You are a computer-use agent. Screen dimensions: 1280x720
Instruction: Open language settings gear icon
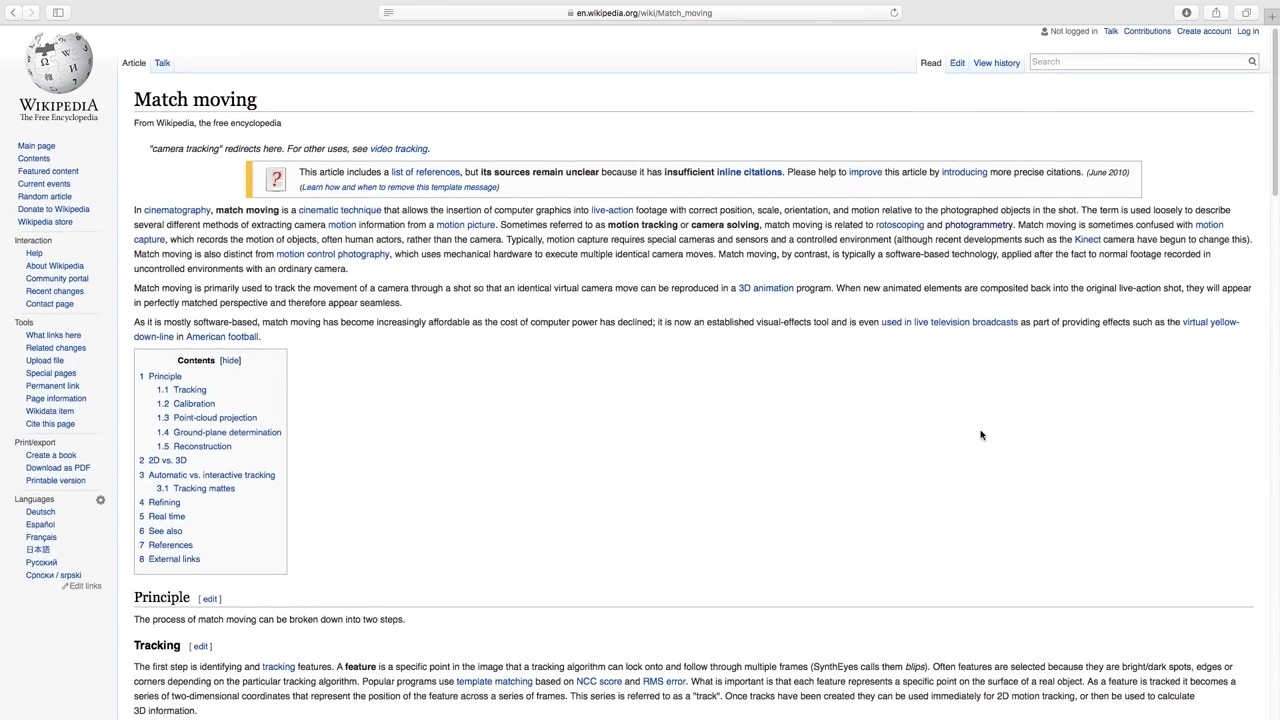(100, 499)
